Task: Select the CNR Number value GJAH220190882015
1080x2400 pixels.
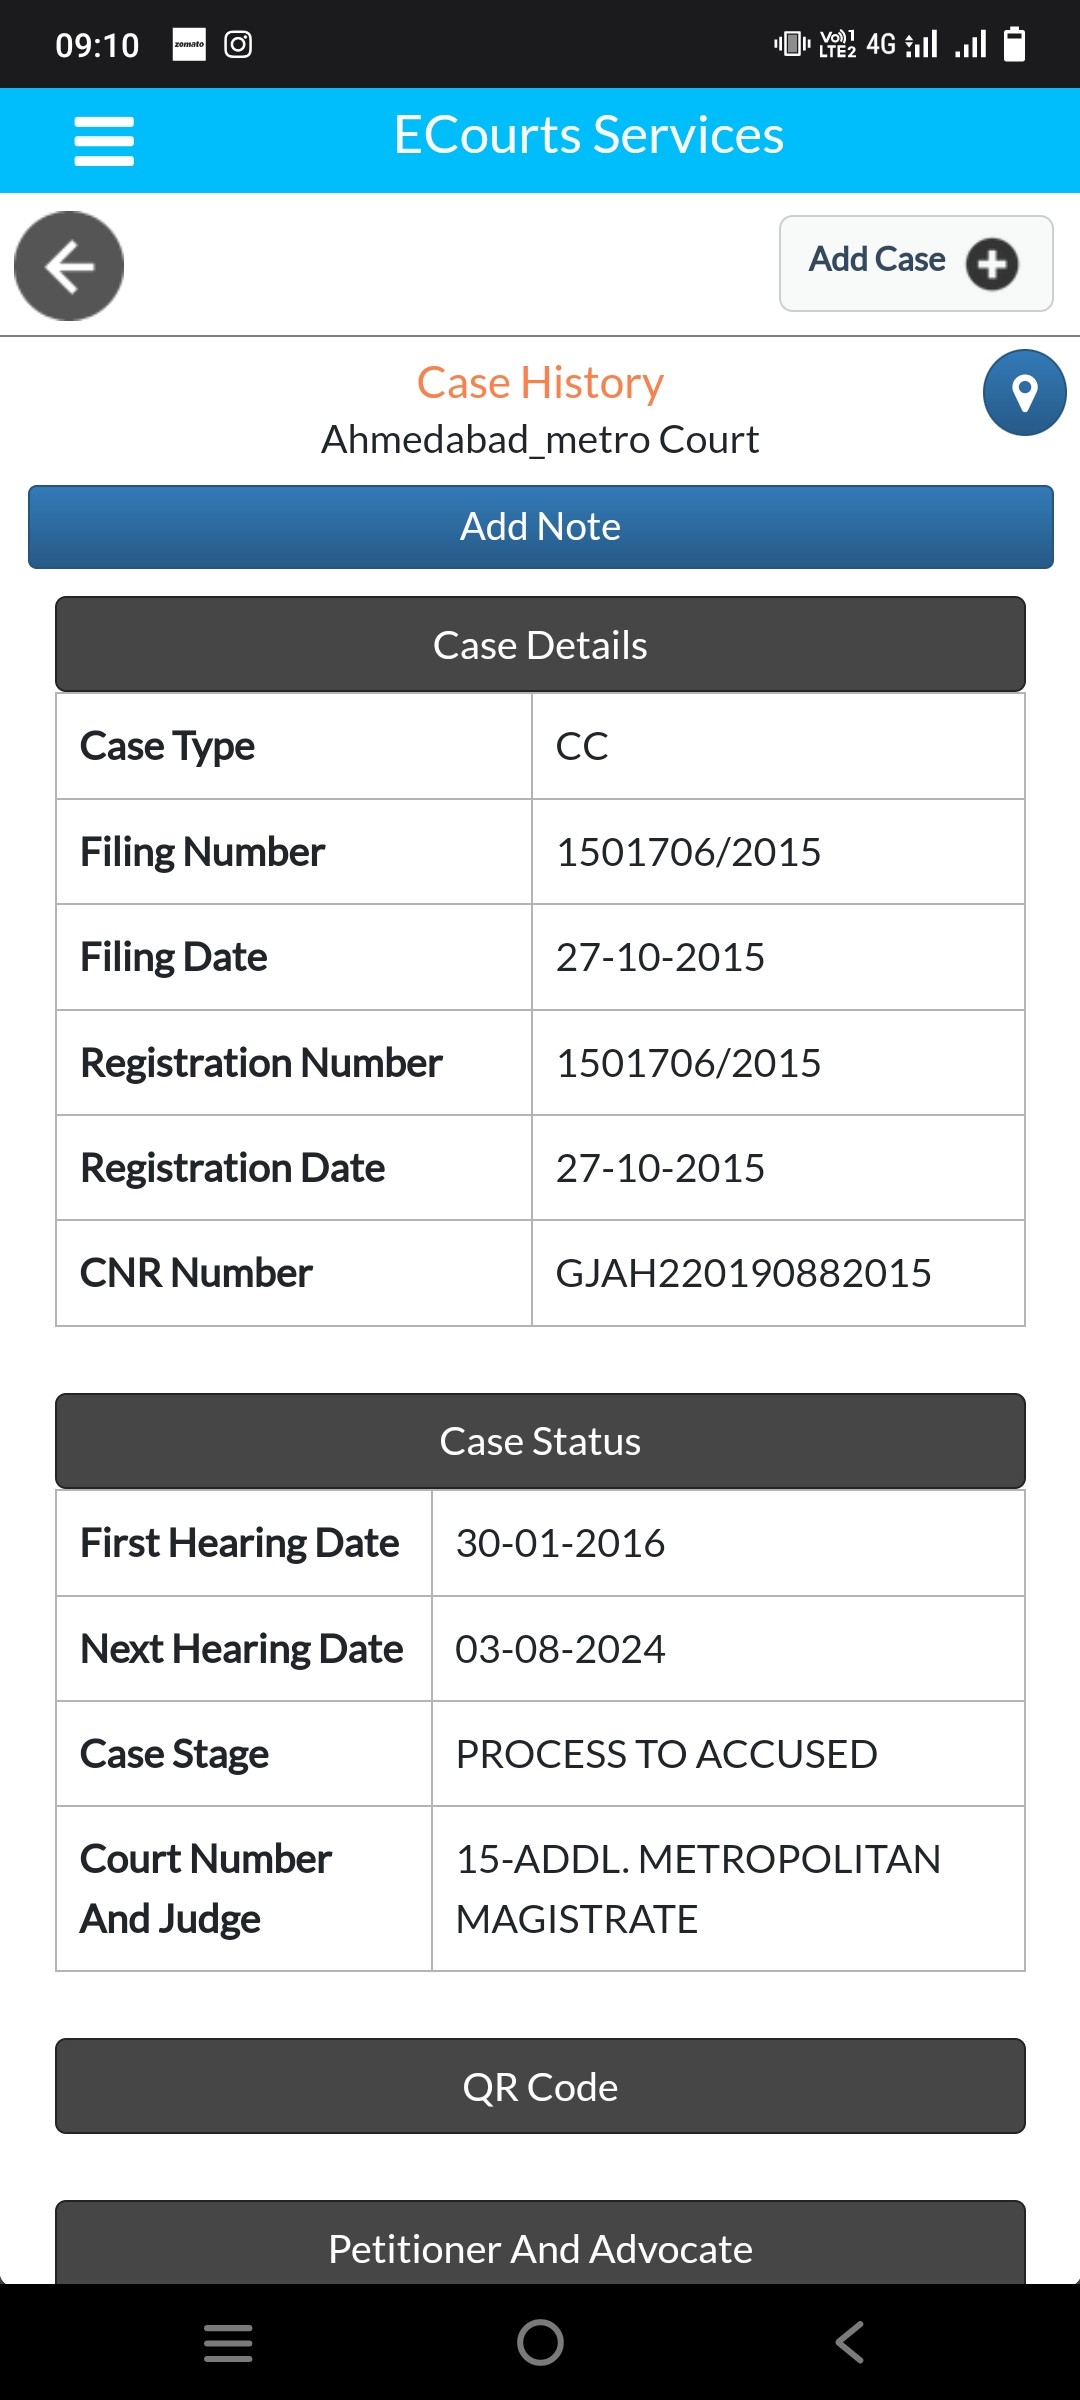Action: 743,1273
